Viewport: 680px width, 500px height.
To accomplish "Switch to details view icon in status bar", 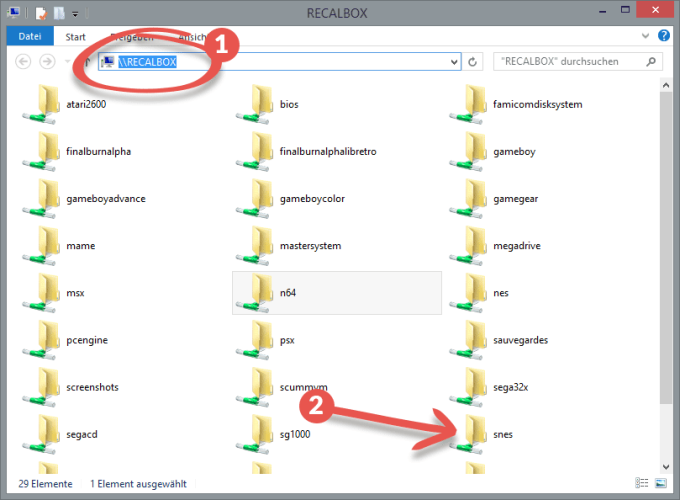I will (x=642, y=483).
